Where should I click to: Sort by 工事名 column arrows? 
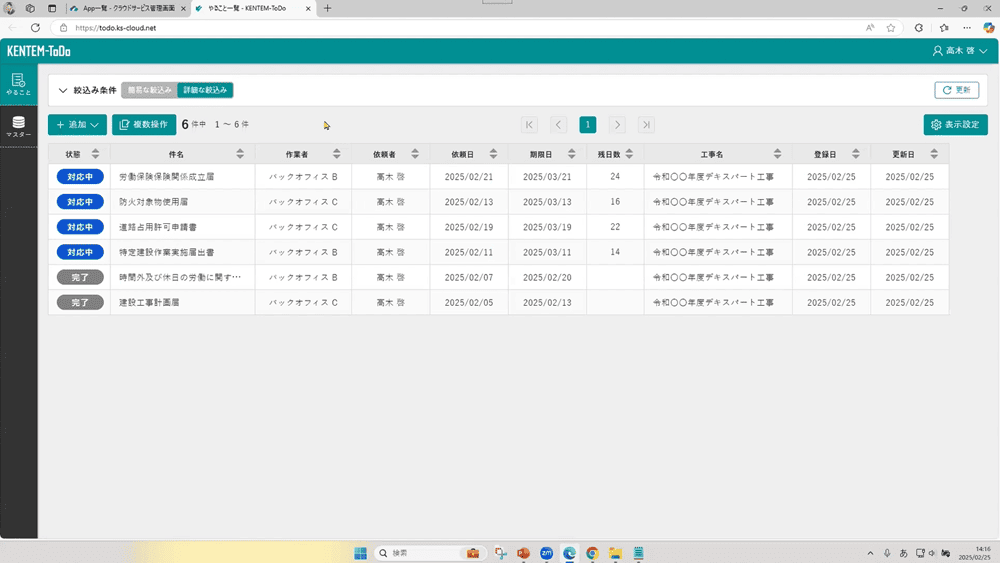(x=777, y=154)
